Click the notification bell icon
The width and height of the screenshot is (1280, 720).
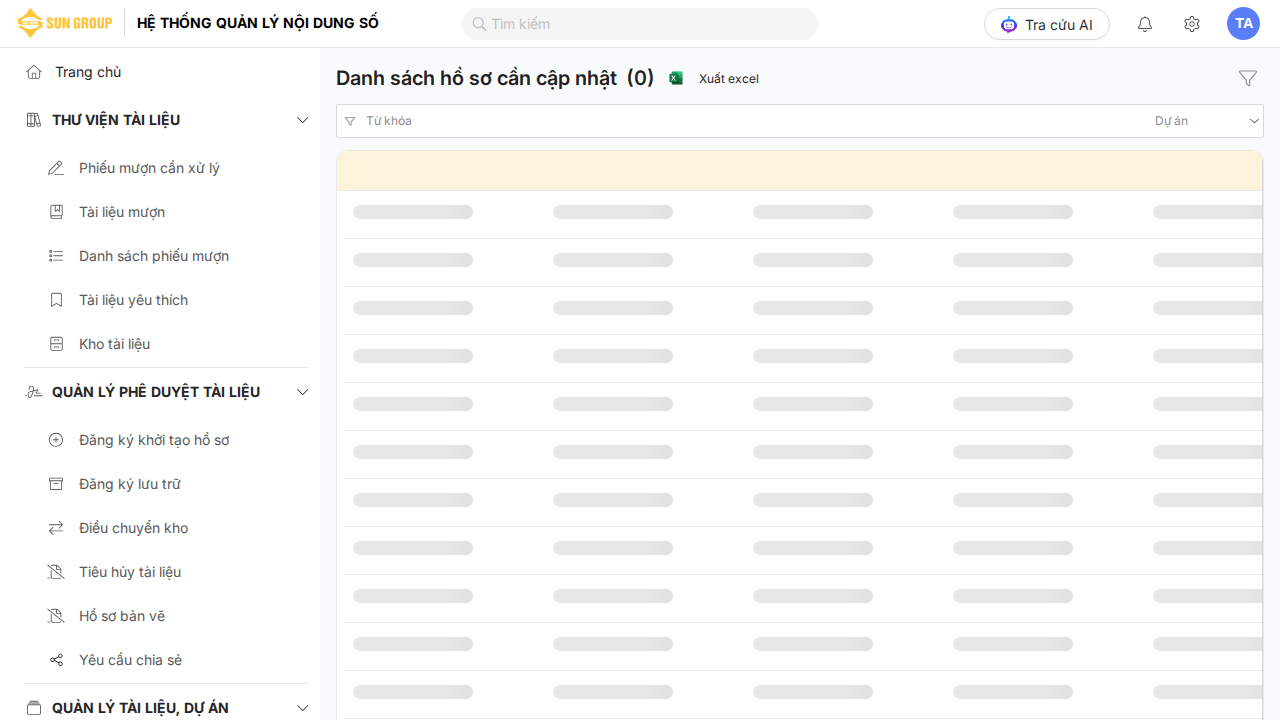tap(1145, 24)
